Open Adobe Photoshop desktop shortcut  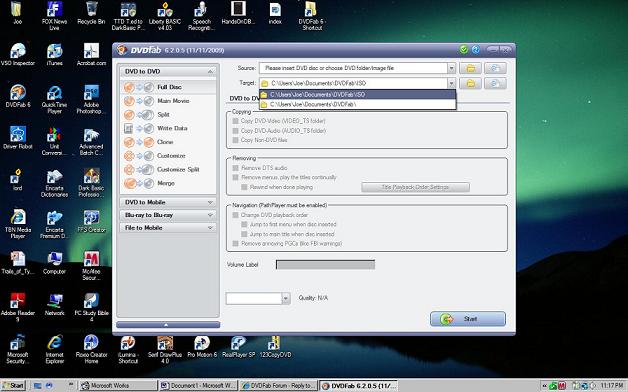pyautogui.click(x=91, y=100)
